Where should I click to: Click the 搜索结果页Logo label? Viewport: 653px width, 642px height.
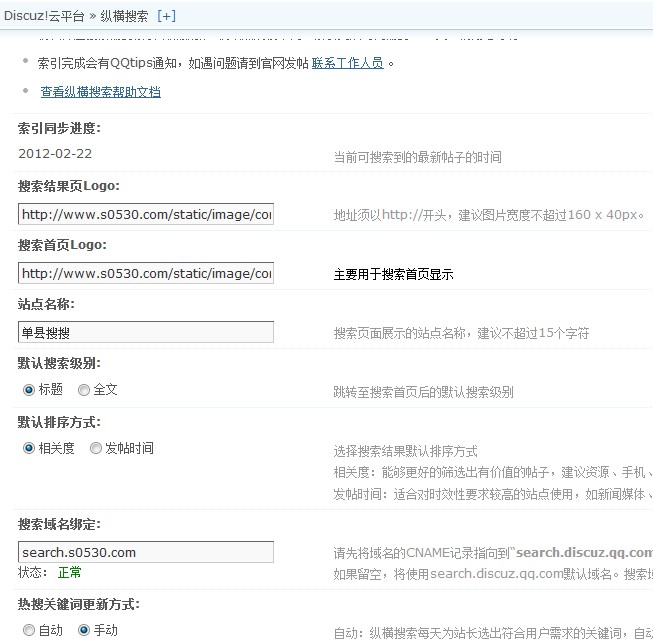tap(69, 186)
